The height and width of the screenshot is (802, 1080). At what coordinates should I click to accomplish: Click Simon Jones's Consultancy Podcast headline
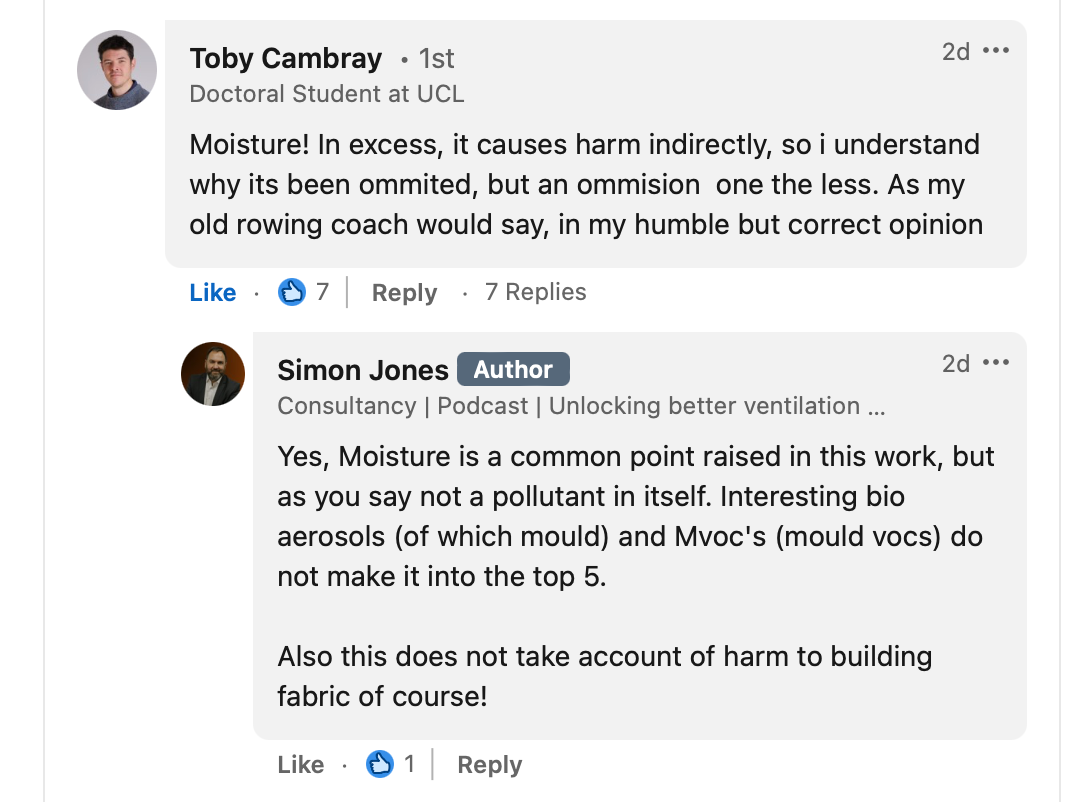[581, 406]
